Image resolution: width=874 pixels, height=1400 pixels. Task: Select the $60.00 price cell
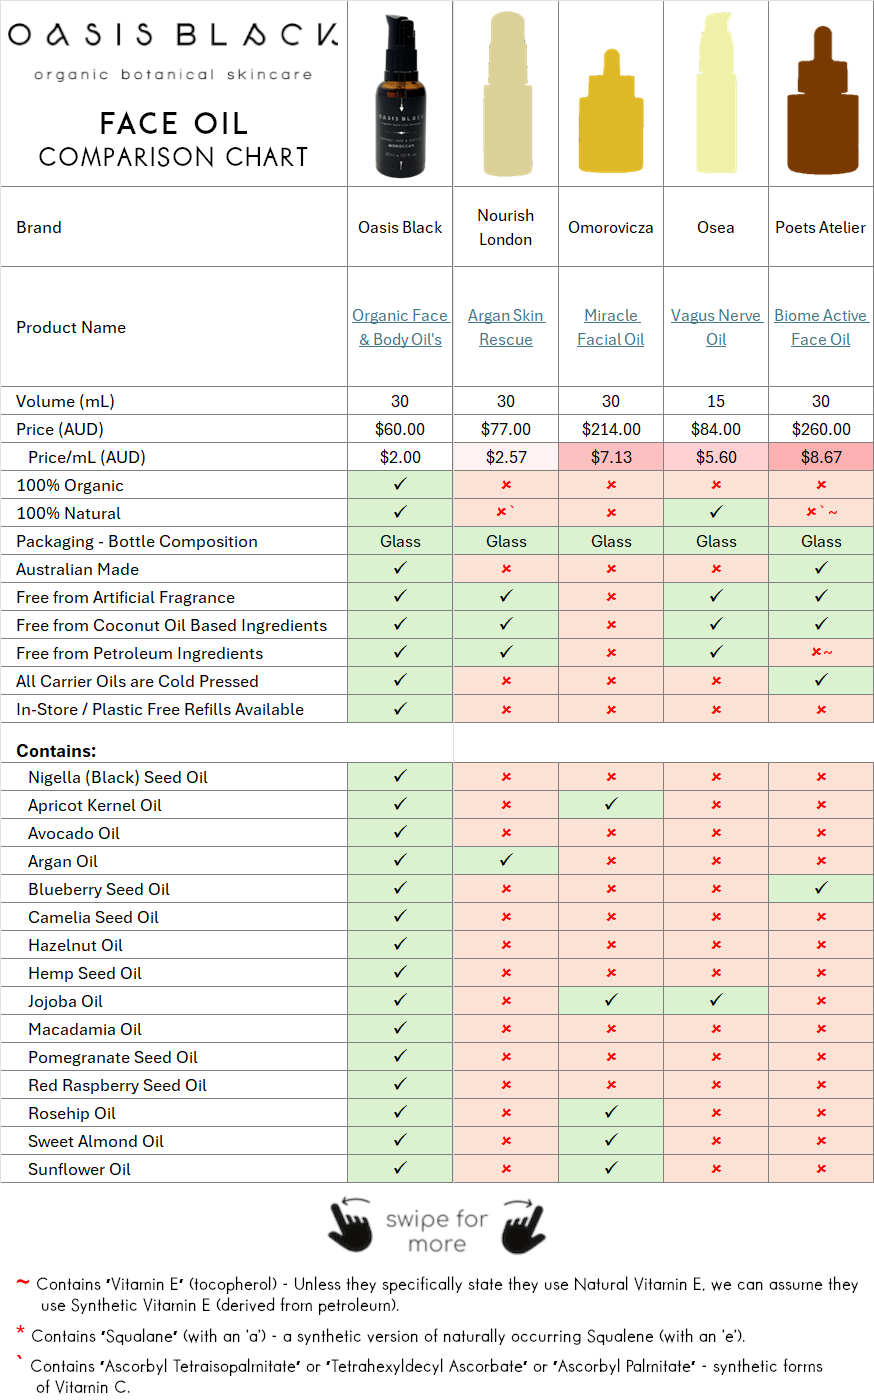pyautogui.click(x=400, y=429)
